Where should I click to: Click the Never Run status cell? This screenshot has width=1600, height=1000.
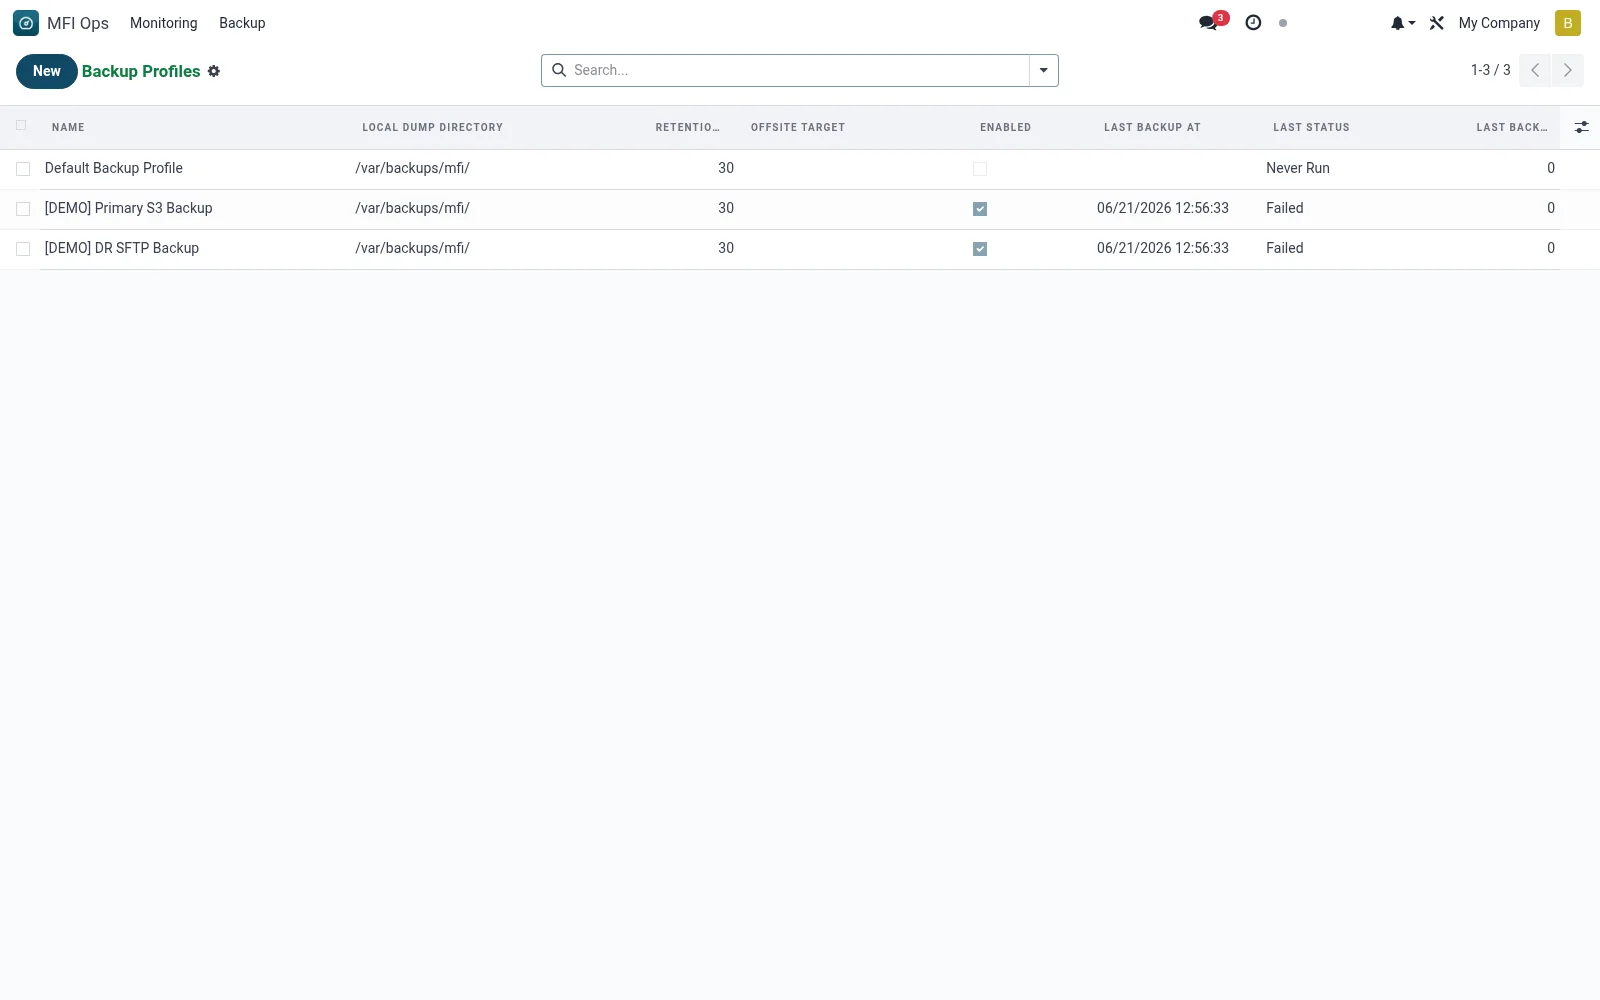(1298, 168)
